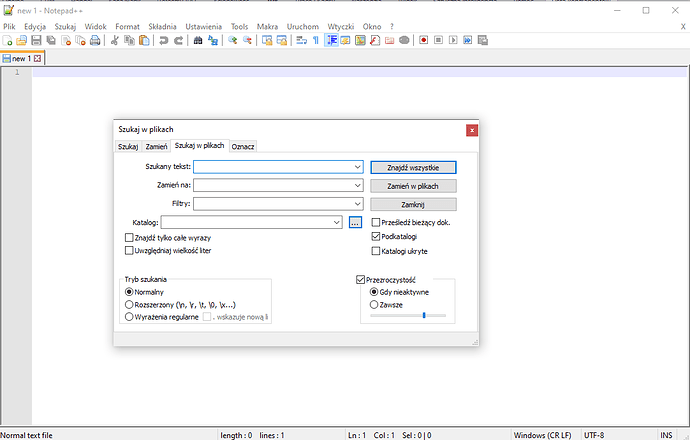Image resolution: width=690 pixels, height=440 pixels.
Task: Click the Record macro red-dot icon
Action: [424, 41]
